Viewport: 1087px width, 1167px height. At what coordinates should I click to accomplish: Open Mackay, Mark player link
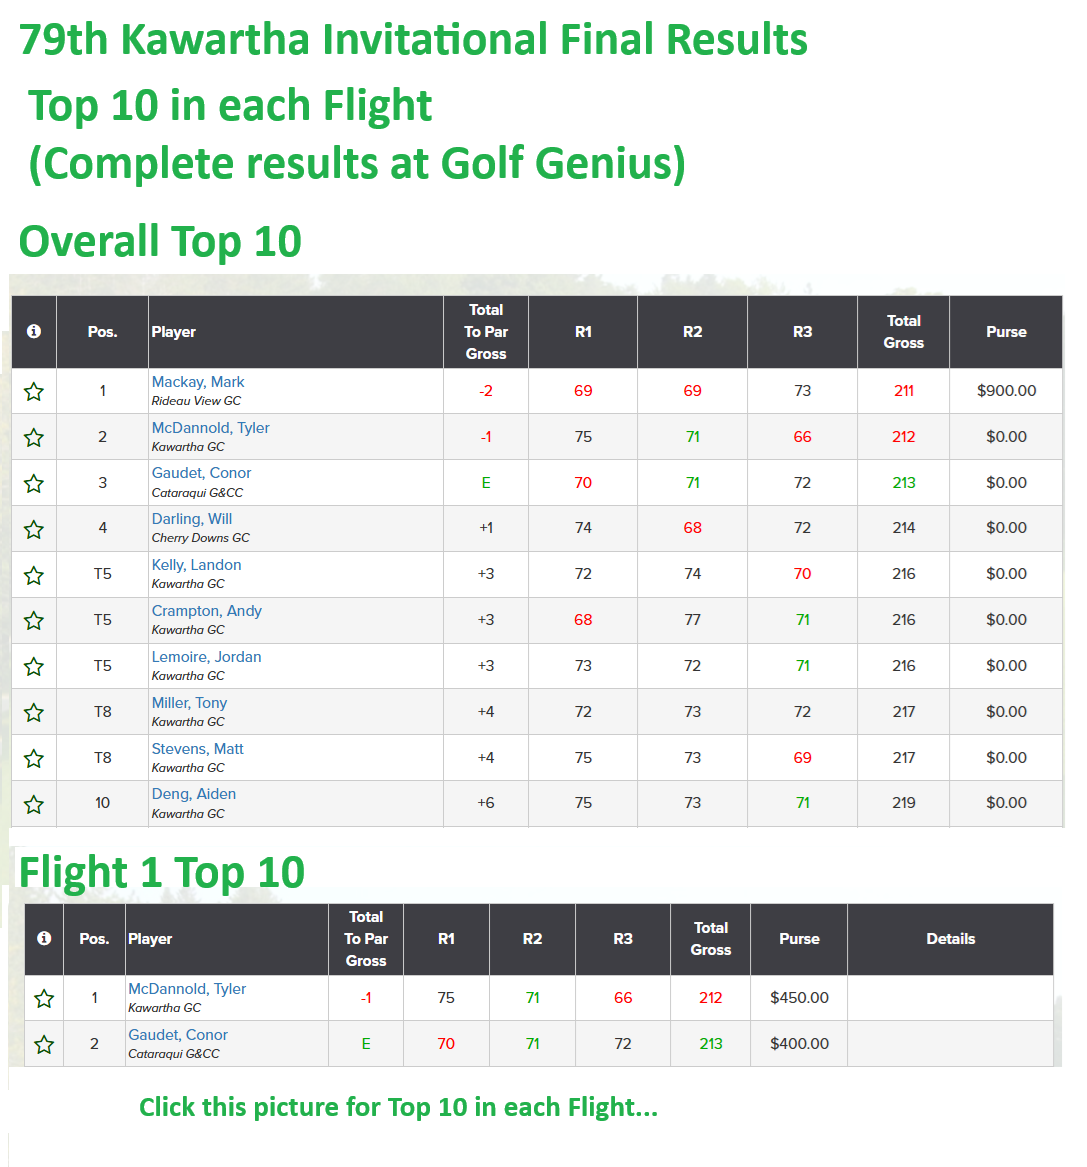(x=198, y=382)
